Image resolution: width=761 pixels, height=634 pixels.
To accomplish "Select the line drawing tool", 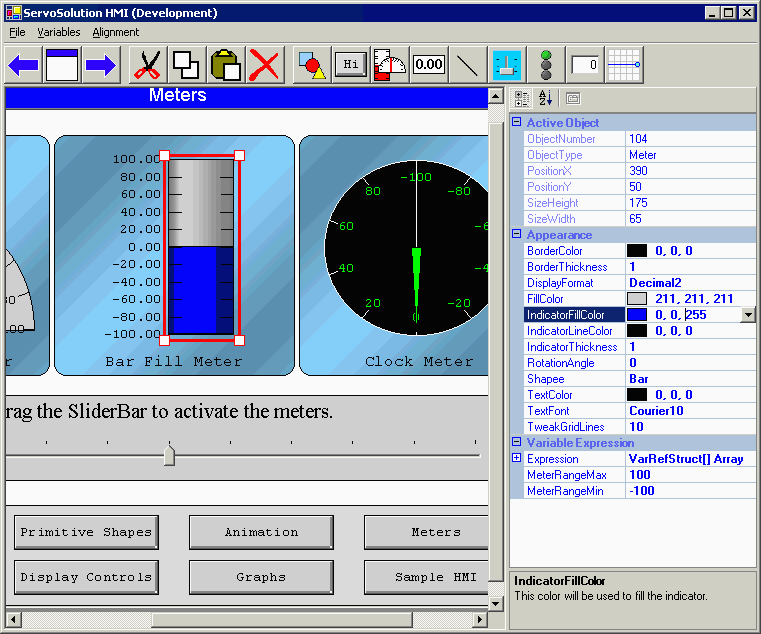I will [x=467, y=65].
